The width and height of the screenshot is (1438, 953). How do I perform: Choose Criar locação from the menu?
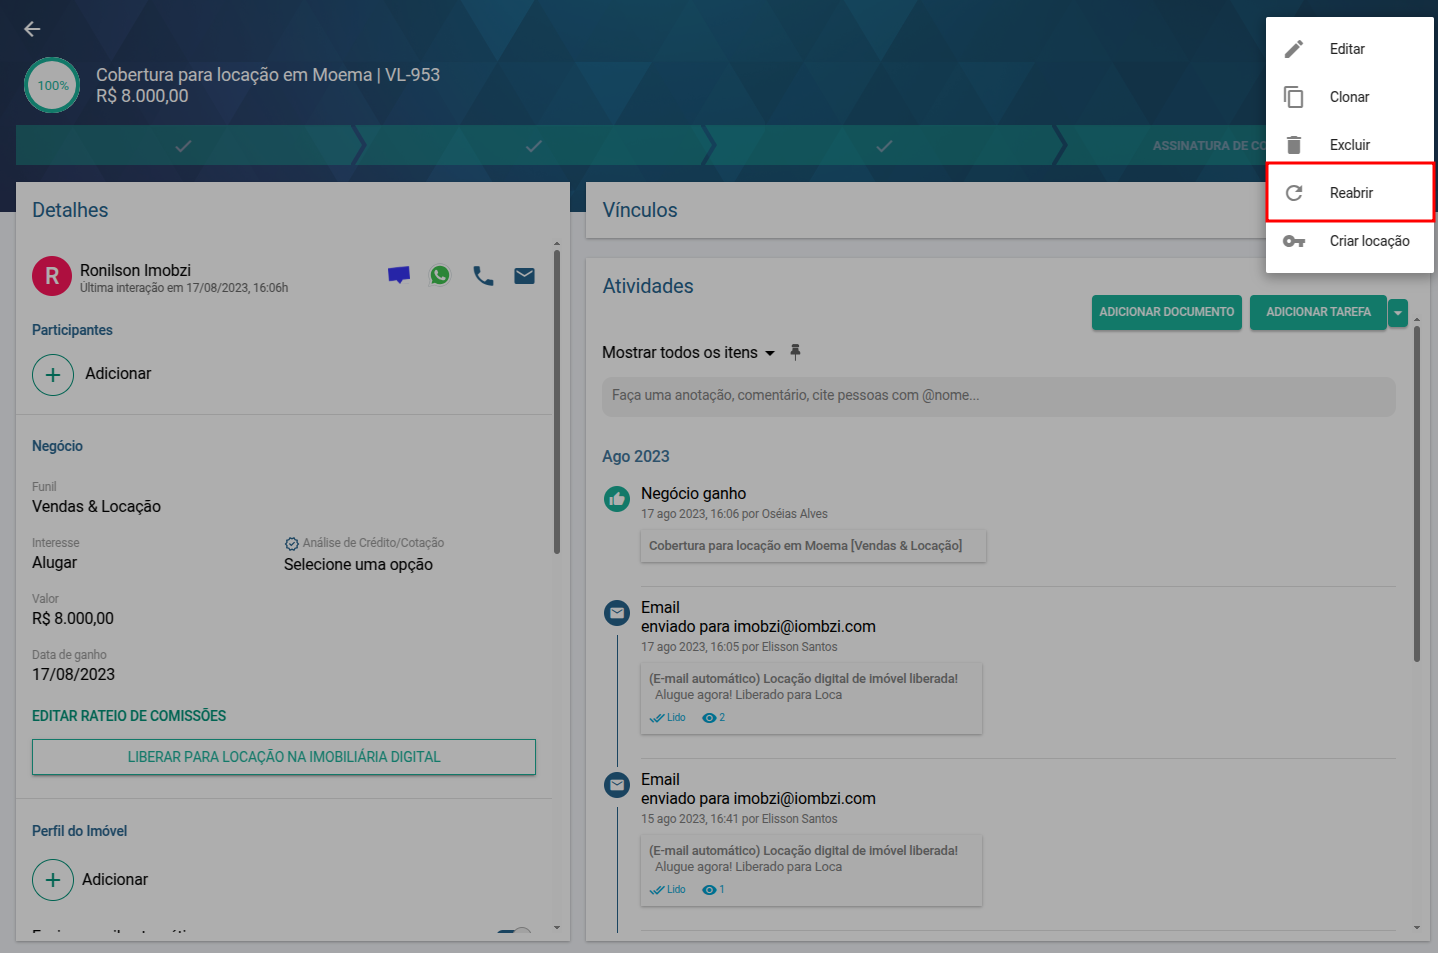click(x=1350, y=241)
